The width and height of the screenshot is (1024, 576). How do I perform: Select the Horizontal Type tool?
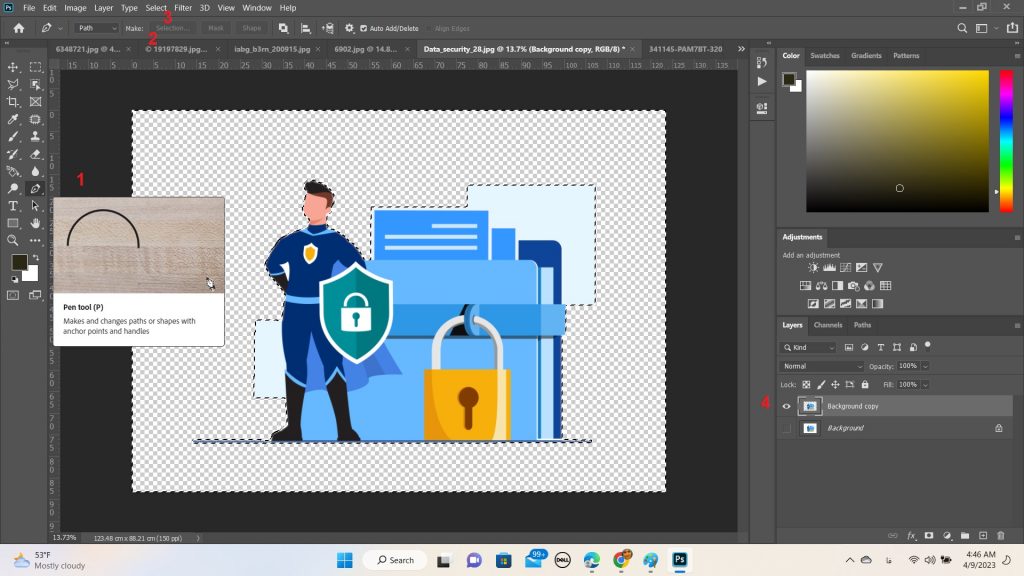14,205
